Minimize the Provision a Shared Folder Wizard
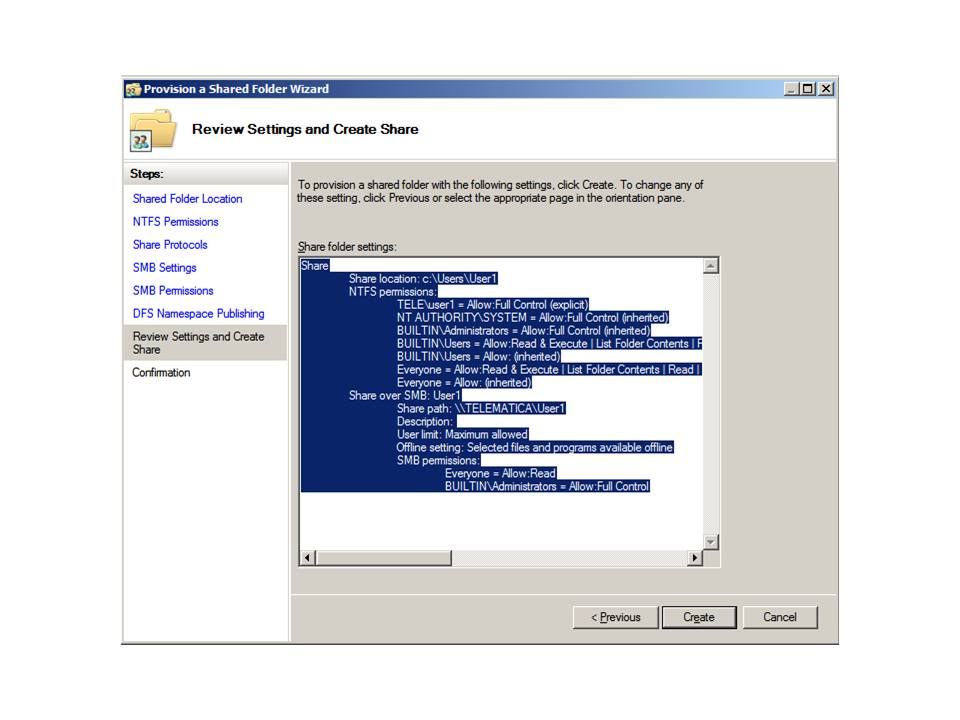The width and height of the screenshot is (960, 720). [x=792, y=89]
